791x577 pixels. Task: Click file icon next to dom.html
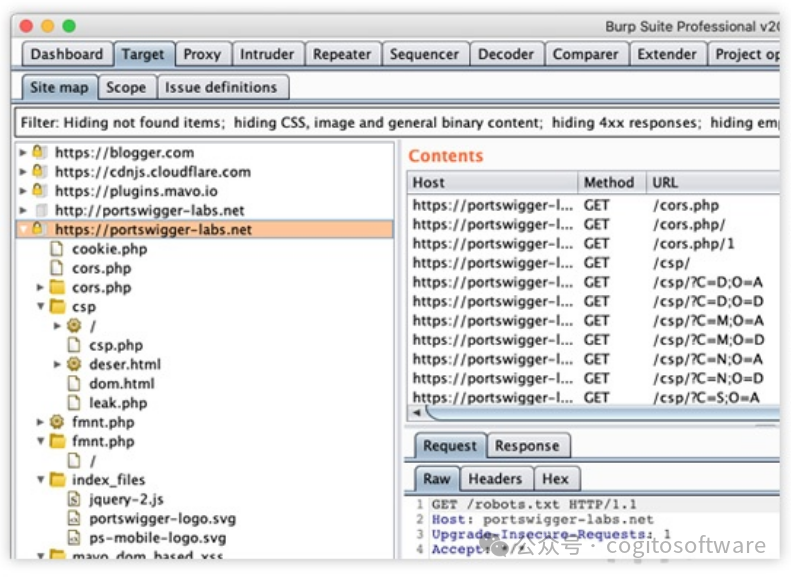pyautogui.click(x=74, y=383)
